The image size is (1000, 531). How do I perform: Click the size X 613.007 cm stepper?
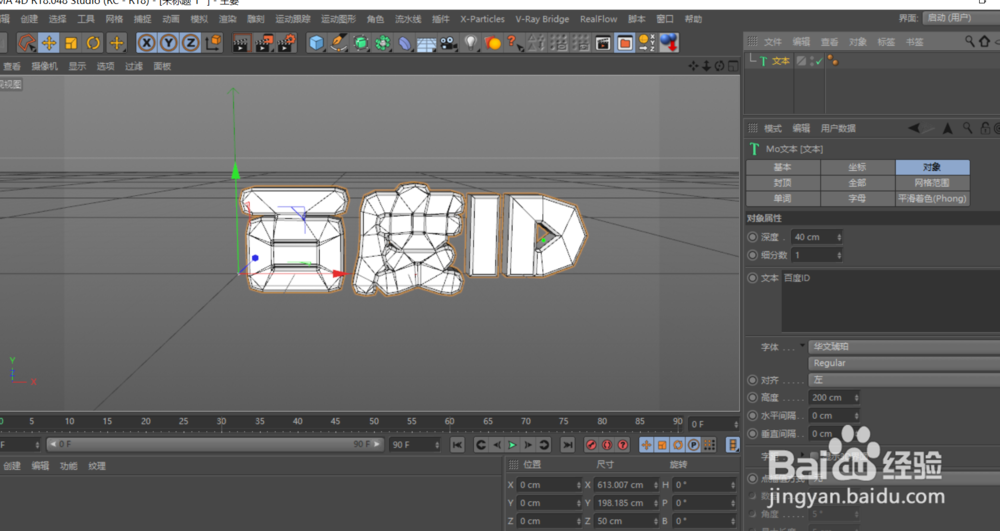(x=655, y=485)
